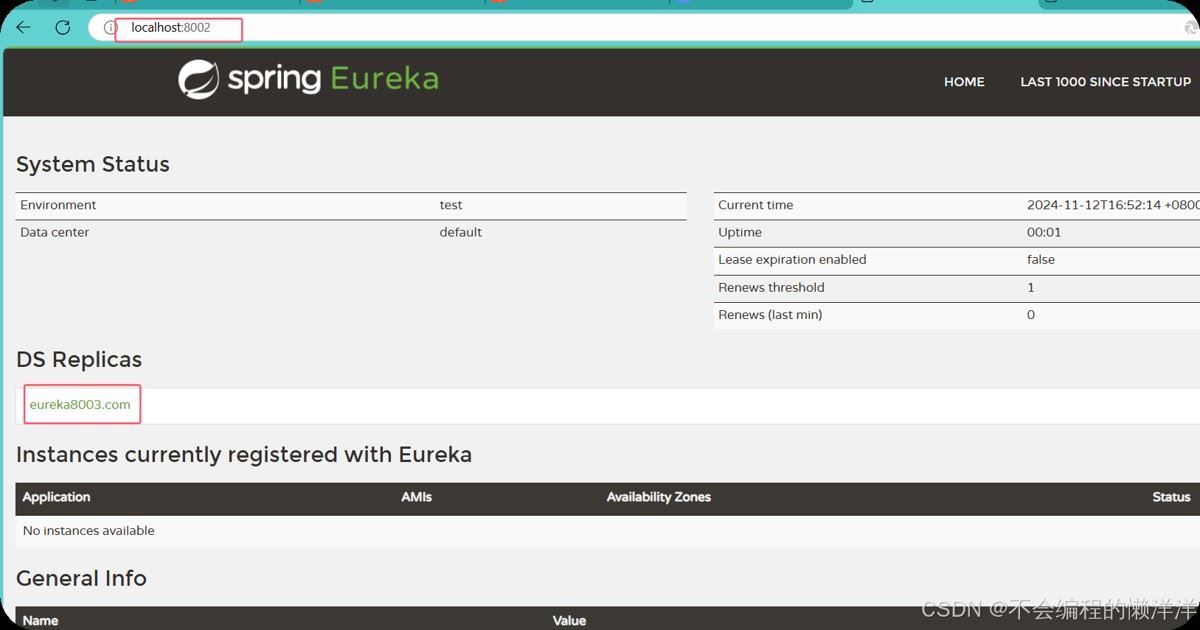Click the Application column header
The height and width of the screenshot is (630, 1200).
pyautogui.click(x=56, y=497)
